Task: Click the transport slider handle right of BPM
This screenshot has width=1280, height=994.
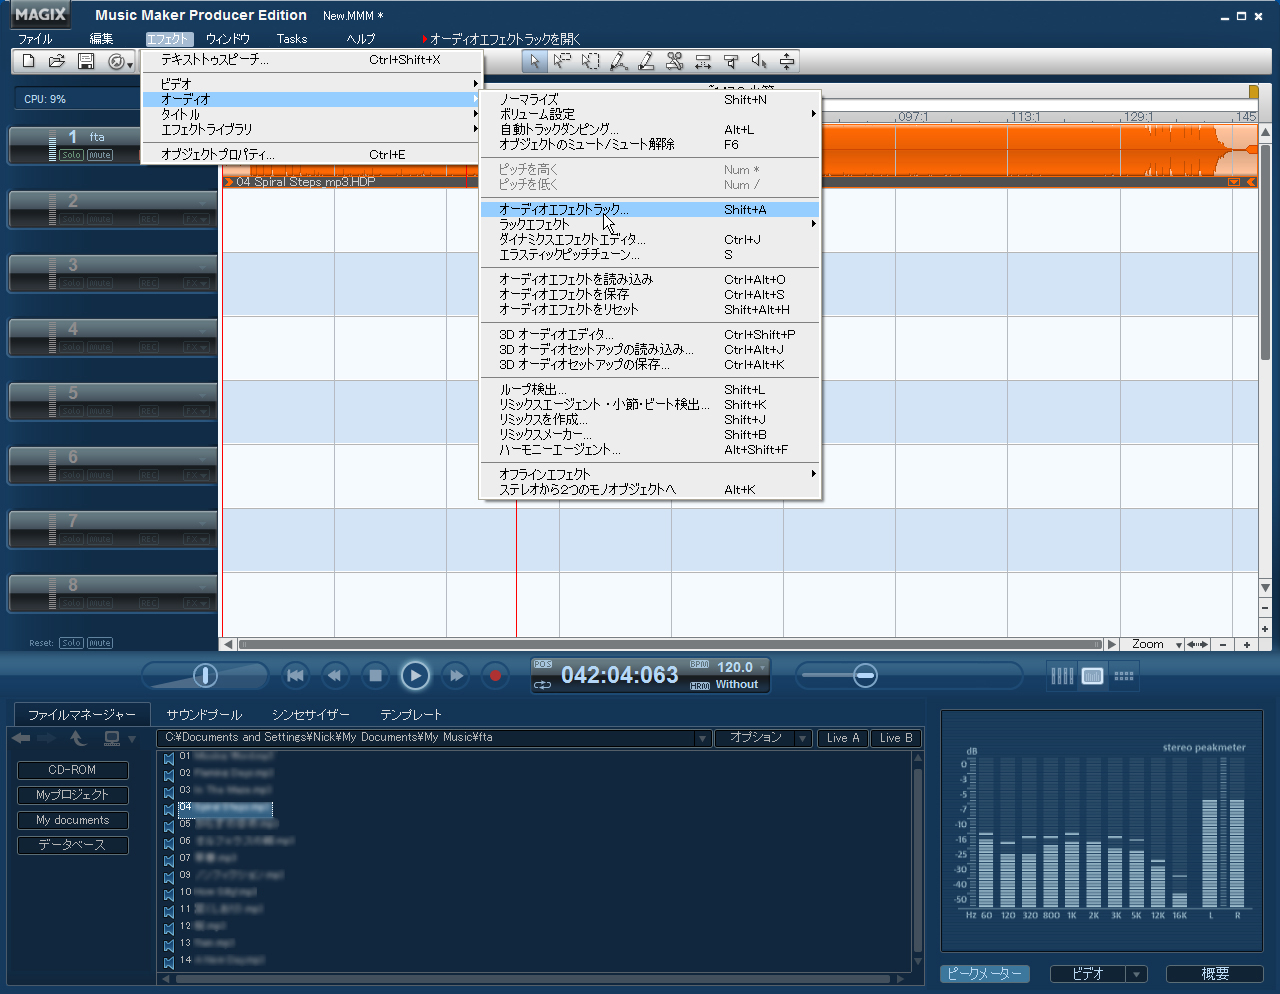Action: 865,676
